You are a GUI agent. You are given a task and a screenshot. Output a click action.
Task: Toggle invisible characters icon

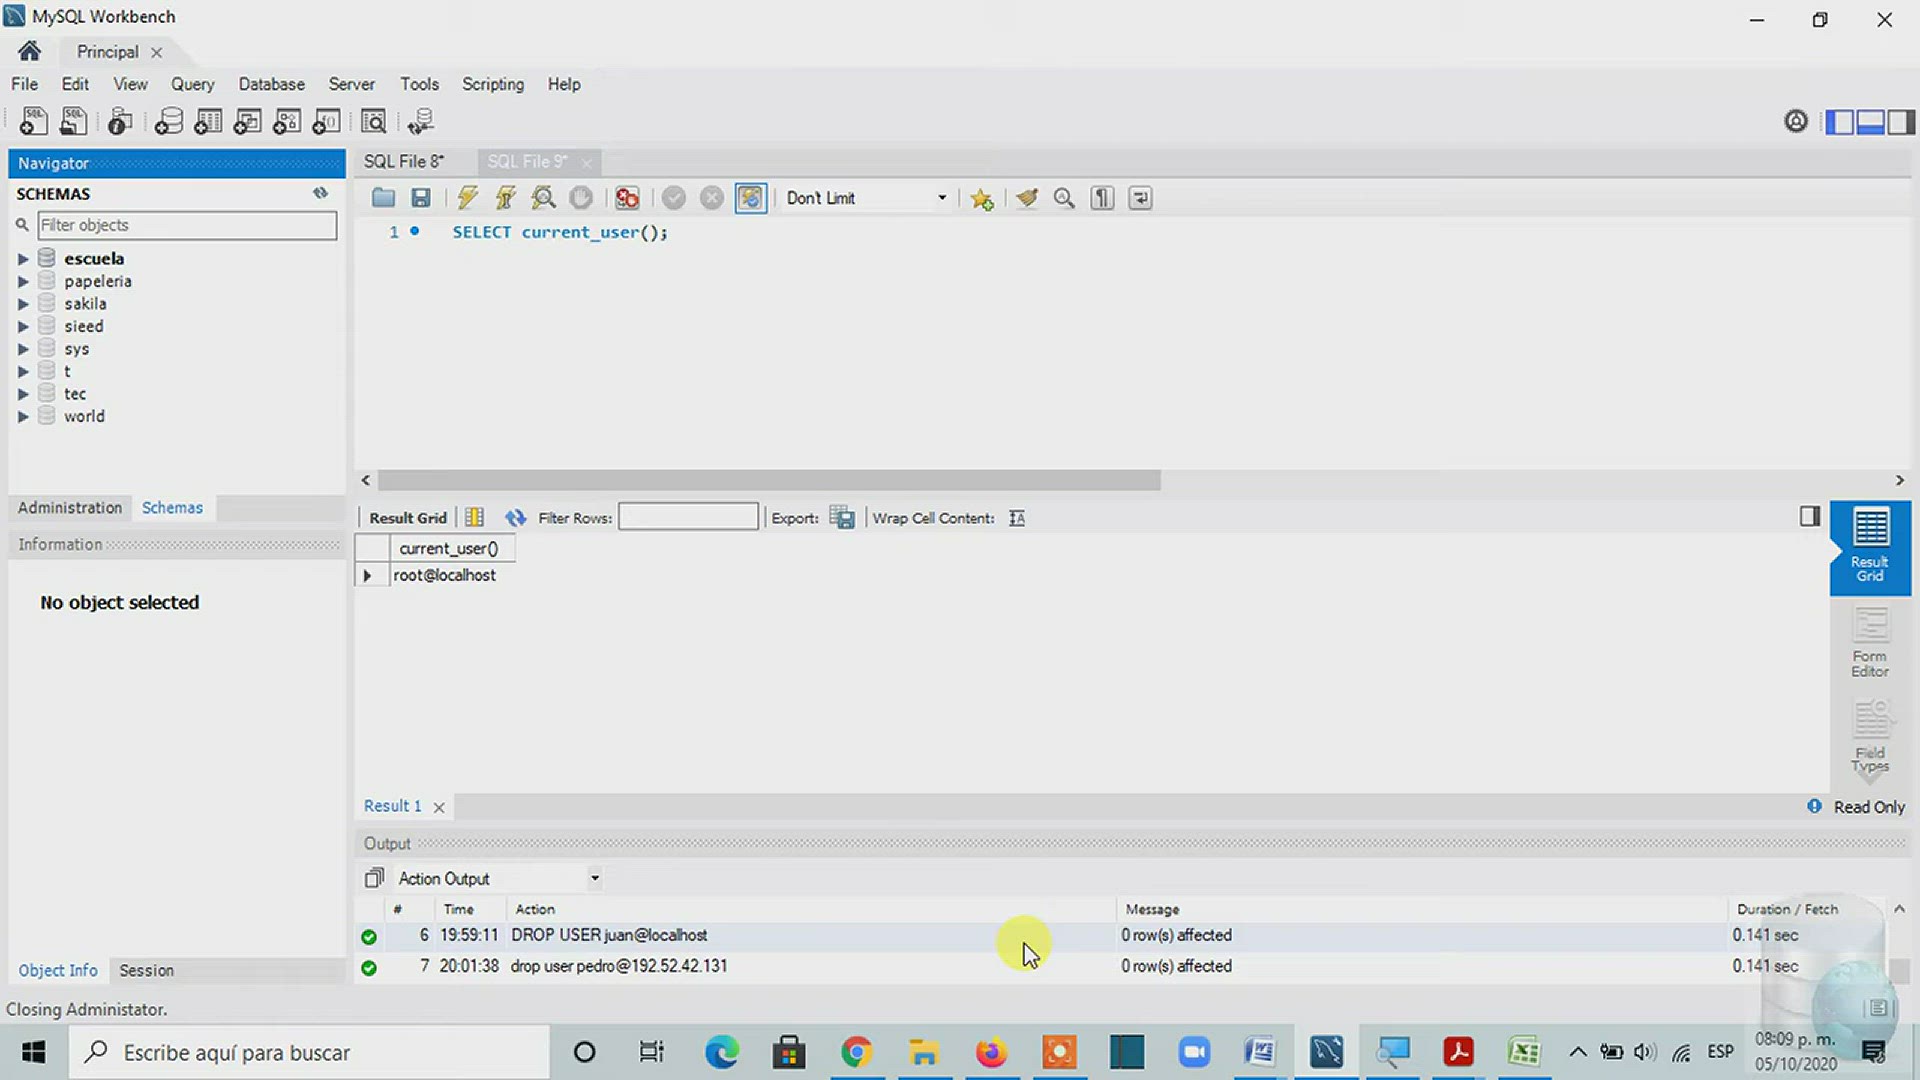click(1103, 198)
